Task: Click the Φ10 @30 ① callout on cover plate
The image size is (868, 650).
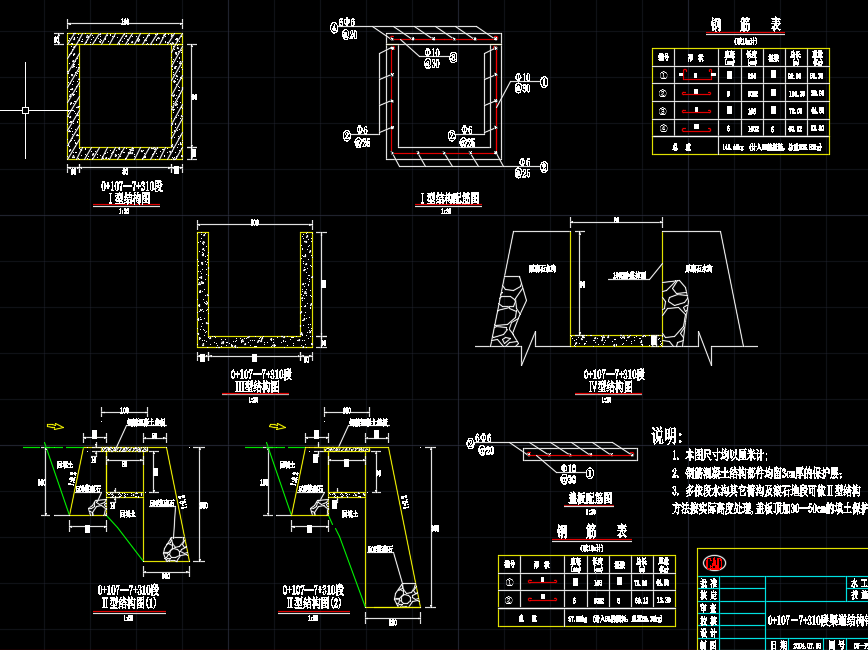Action: pyautogui.click(x=577, y=473)
